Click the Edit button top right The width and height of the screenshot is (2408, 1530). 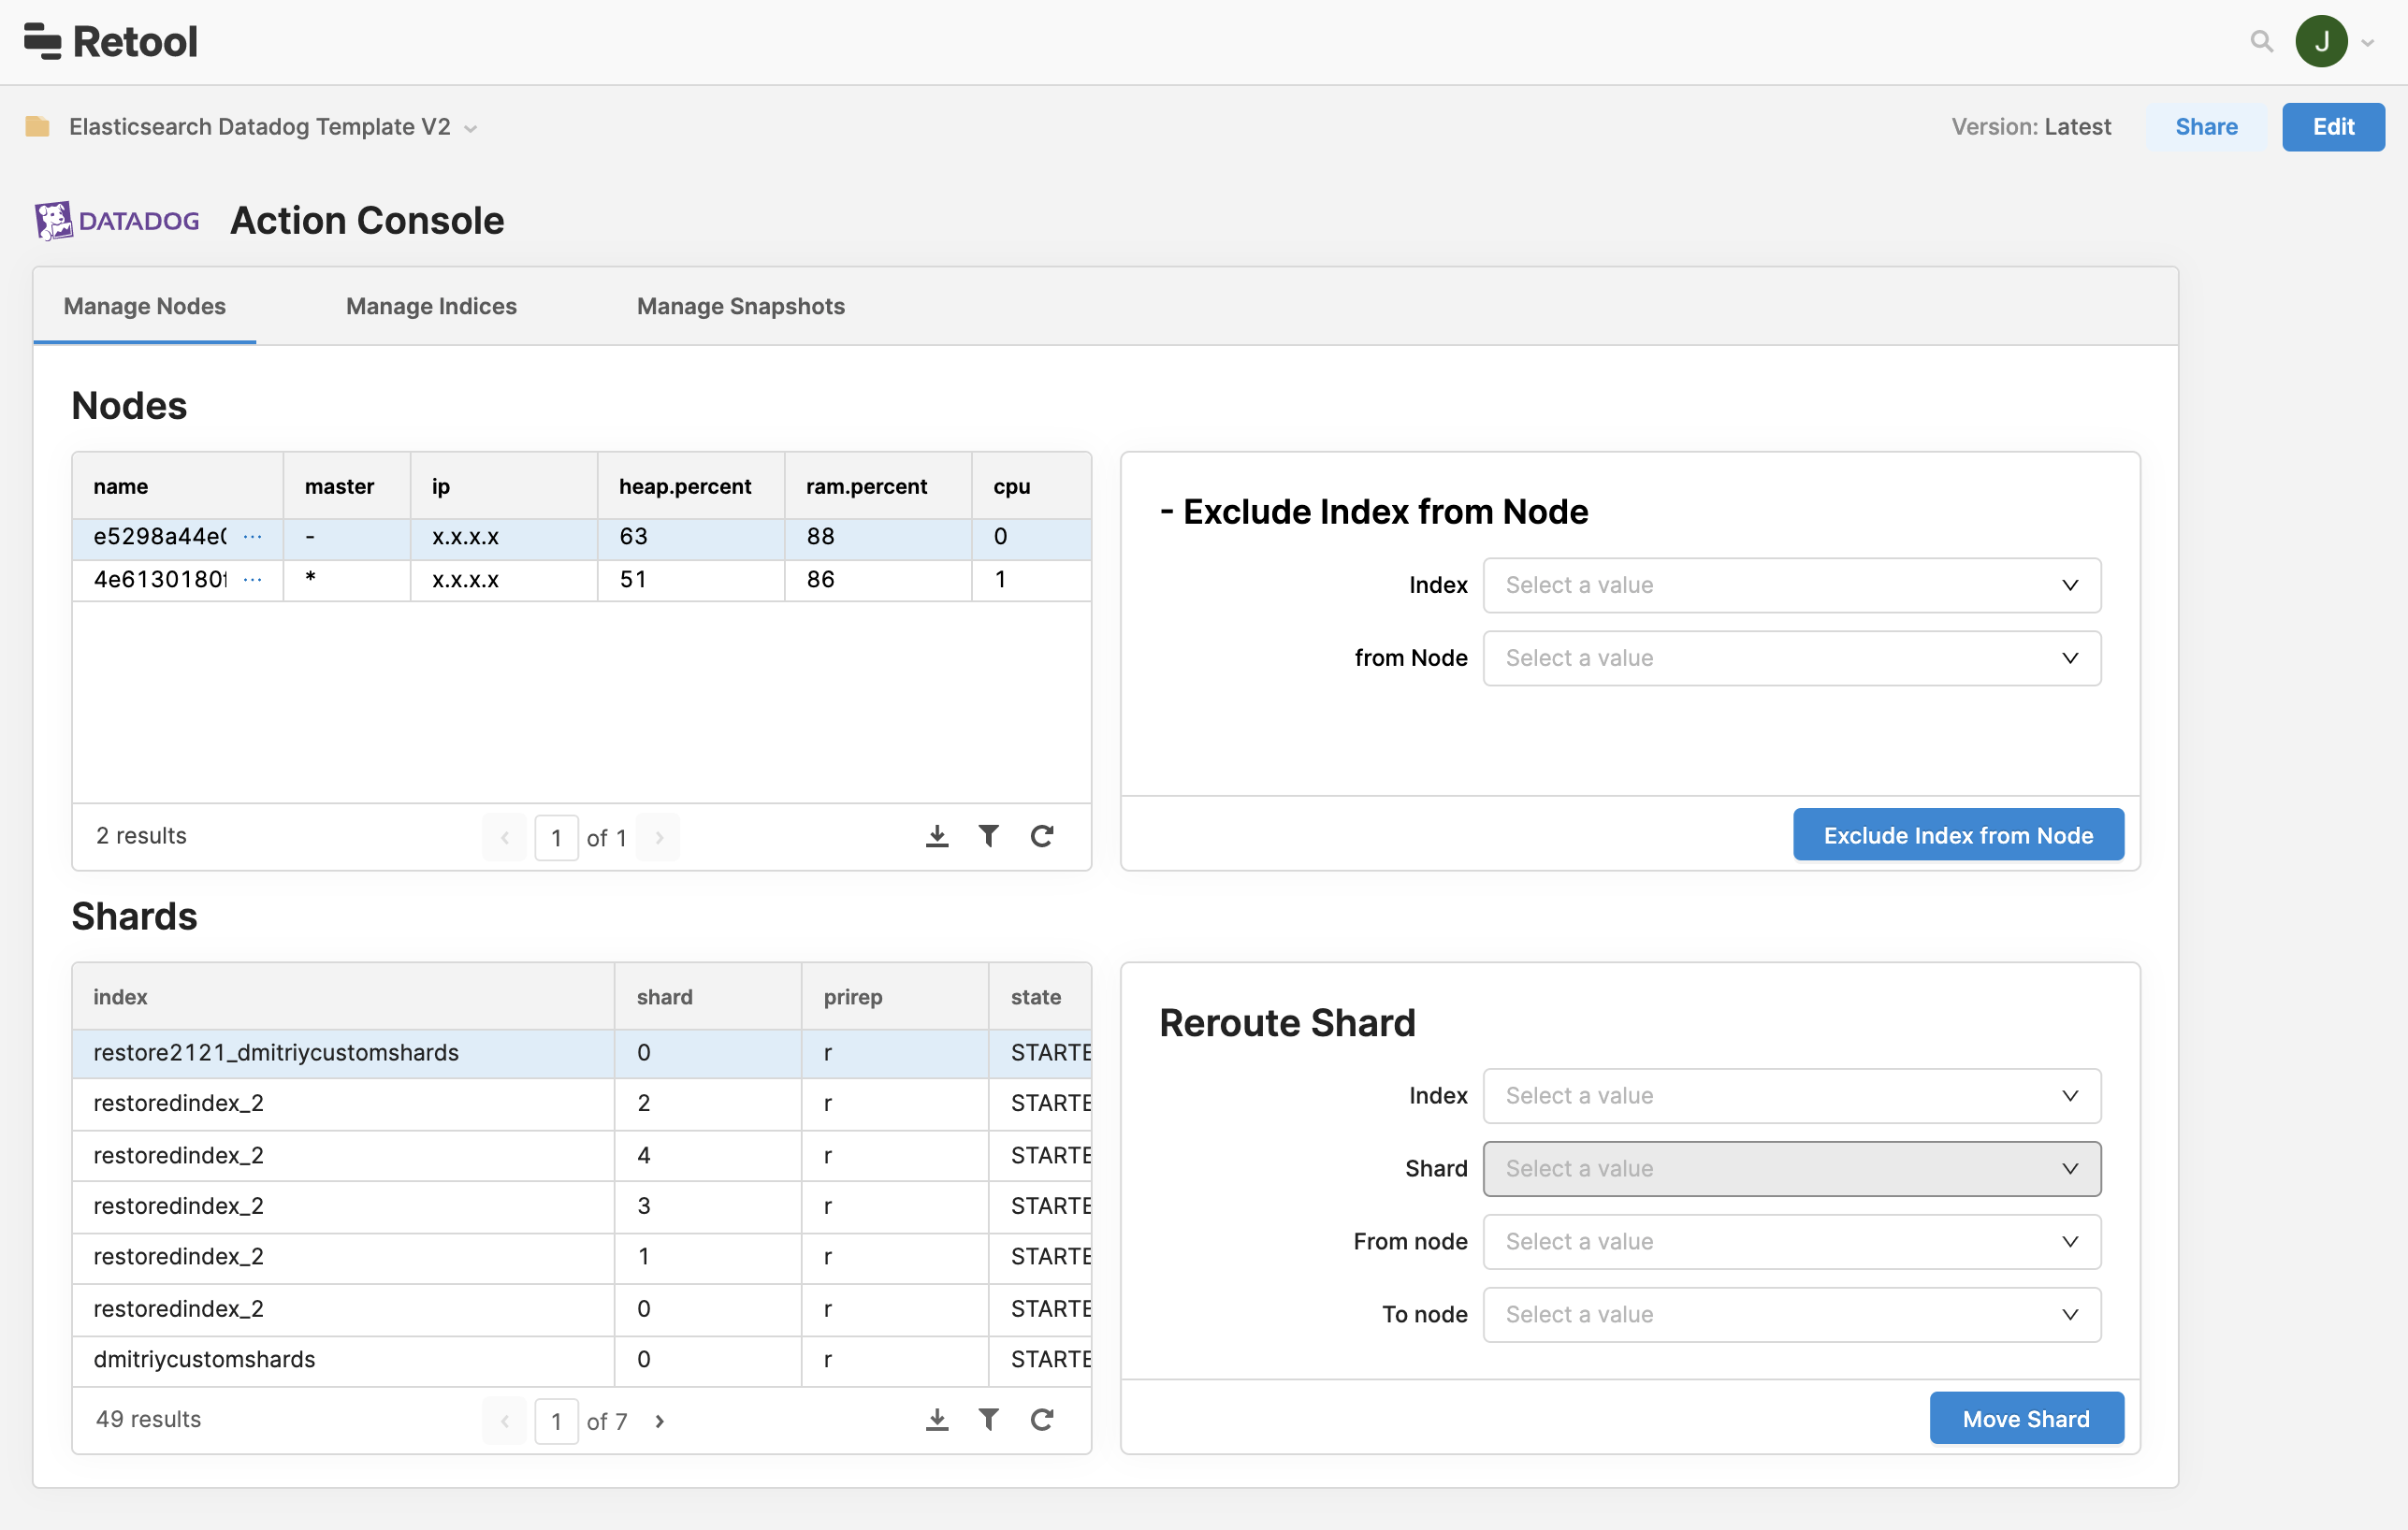[x=2334, y=126]
